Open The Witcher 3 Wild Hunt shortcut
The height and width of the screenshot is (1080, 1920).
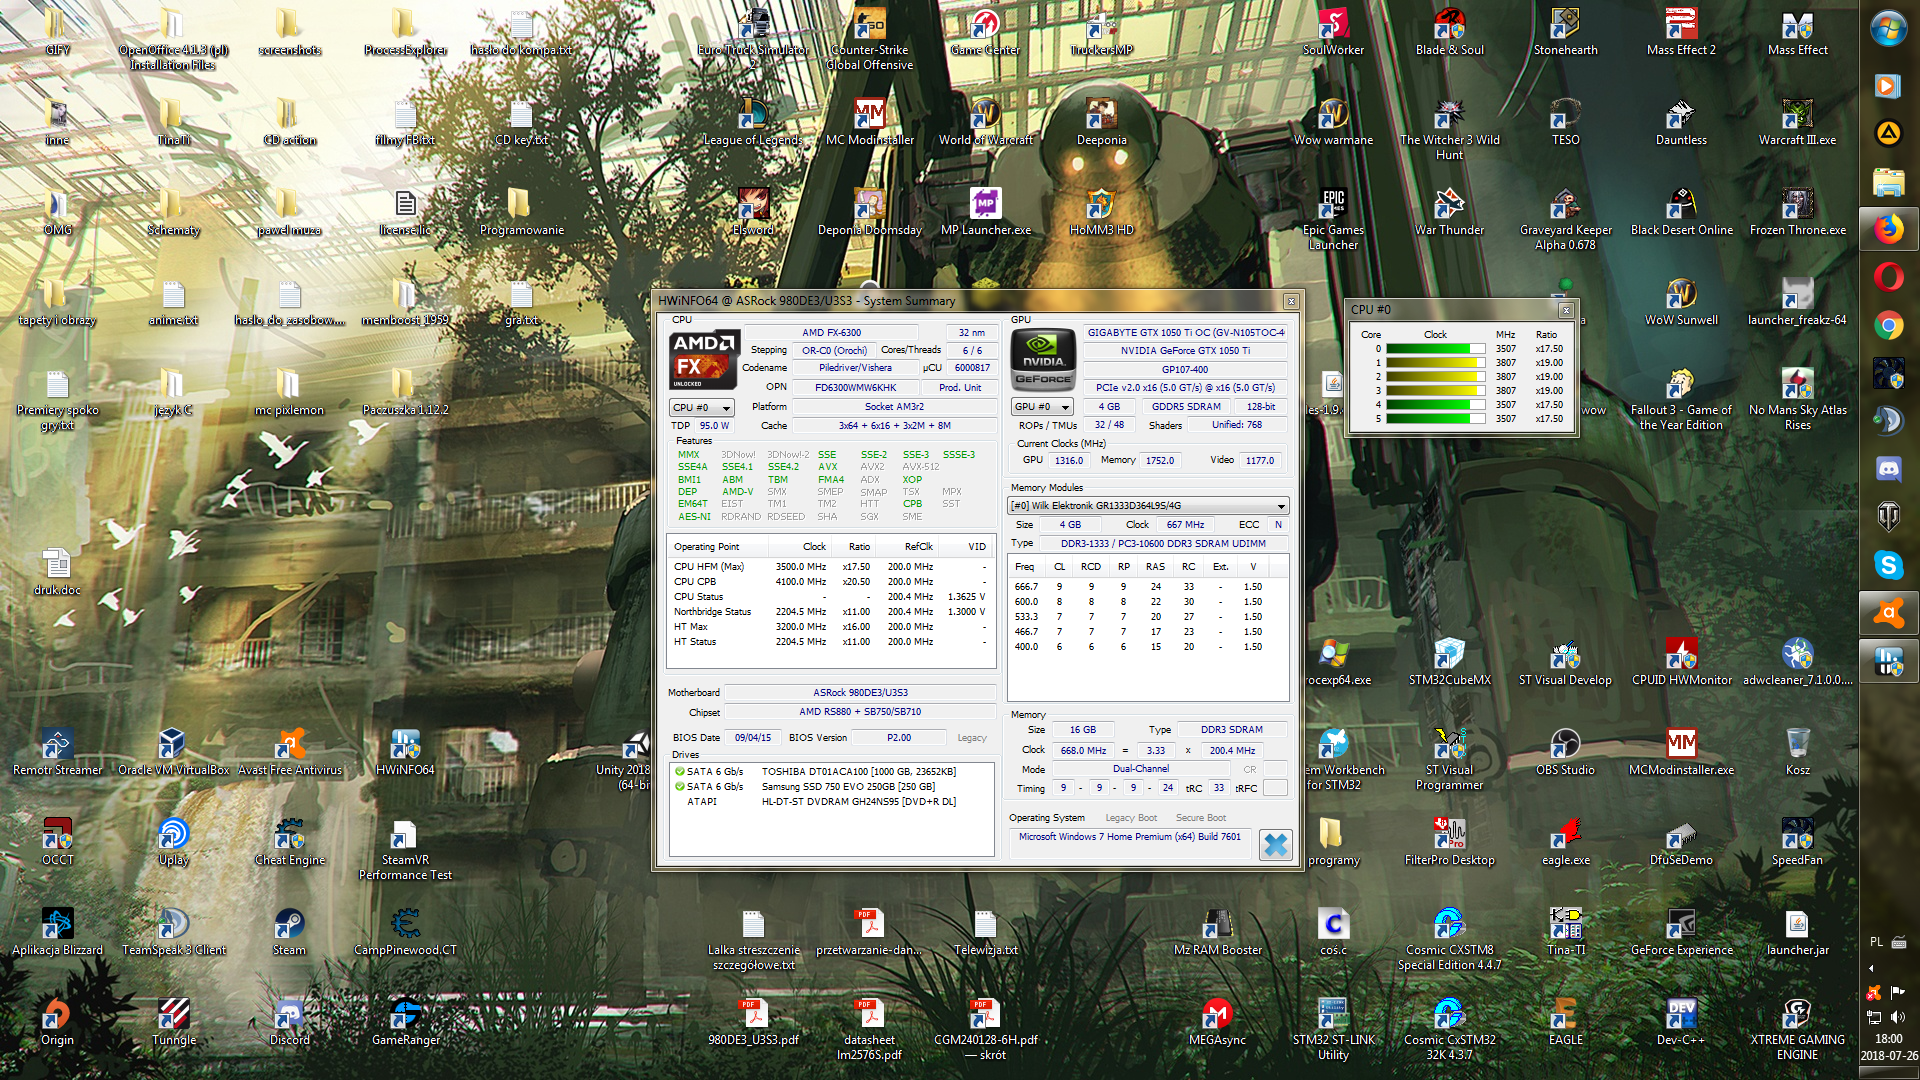(x=1449, y=129)
